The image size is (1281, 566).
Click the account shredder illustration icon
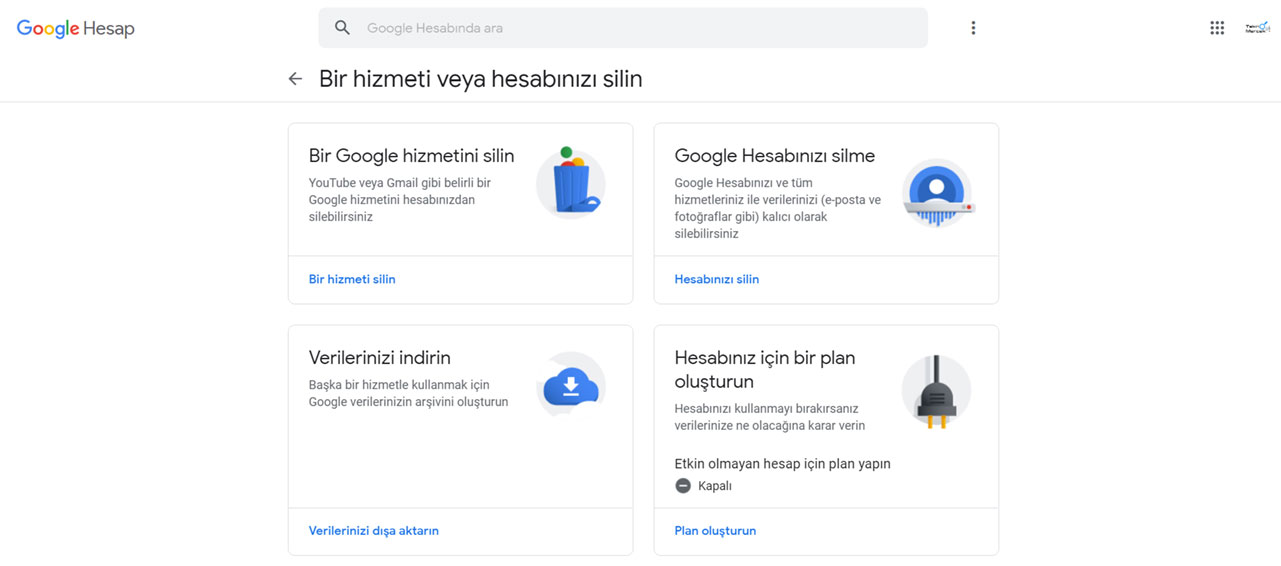(937, 193)
